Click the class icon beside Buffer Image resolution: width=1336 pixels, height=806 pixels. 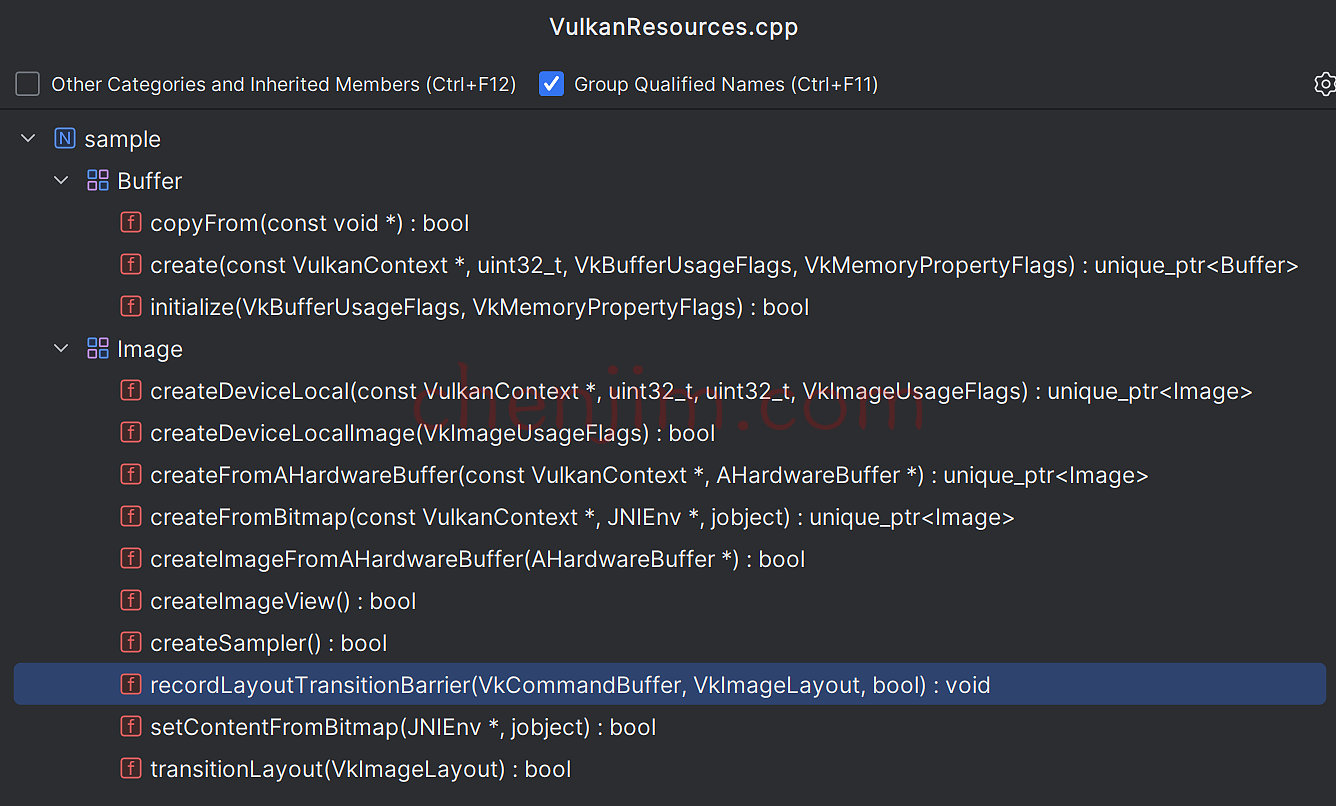(97, 180)
